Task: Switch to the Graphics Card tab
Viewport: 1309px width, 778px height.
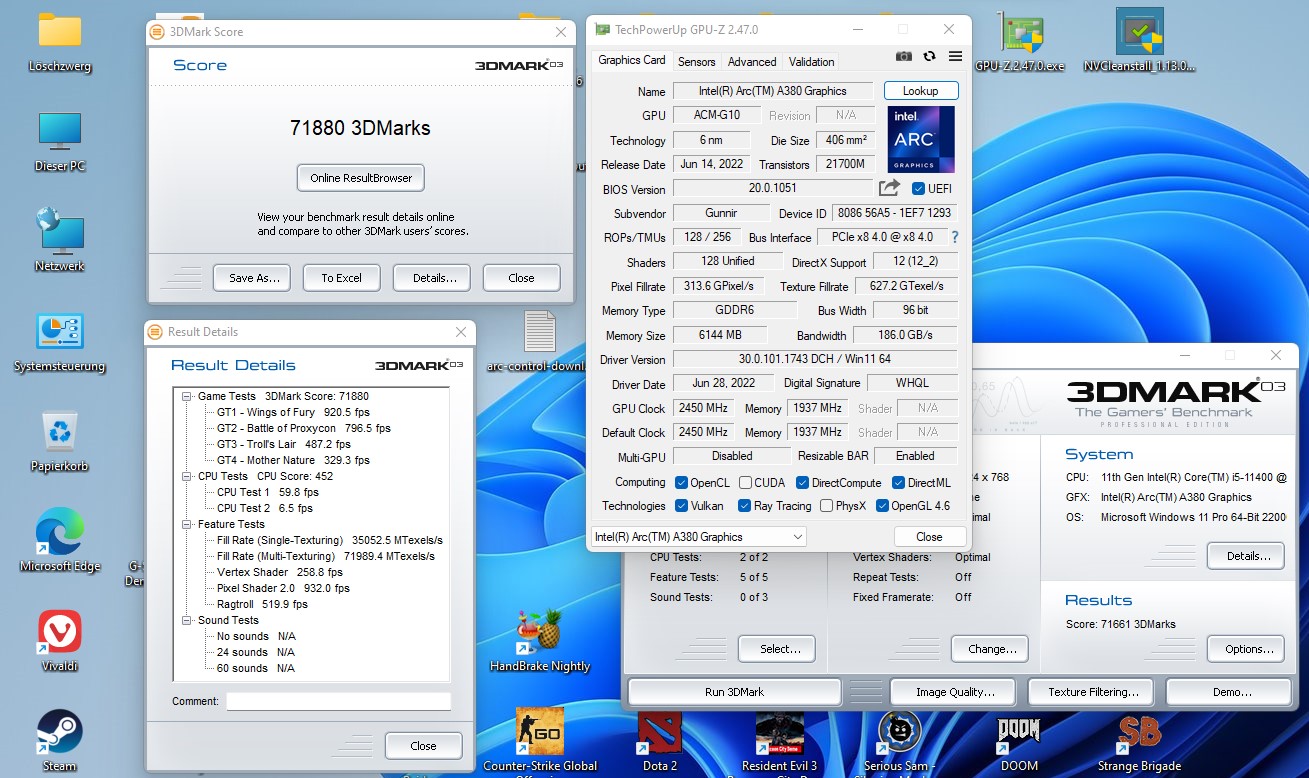Action: click(632, 60)
